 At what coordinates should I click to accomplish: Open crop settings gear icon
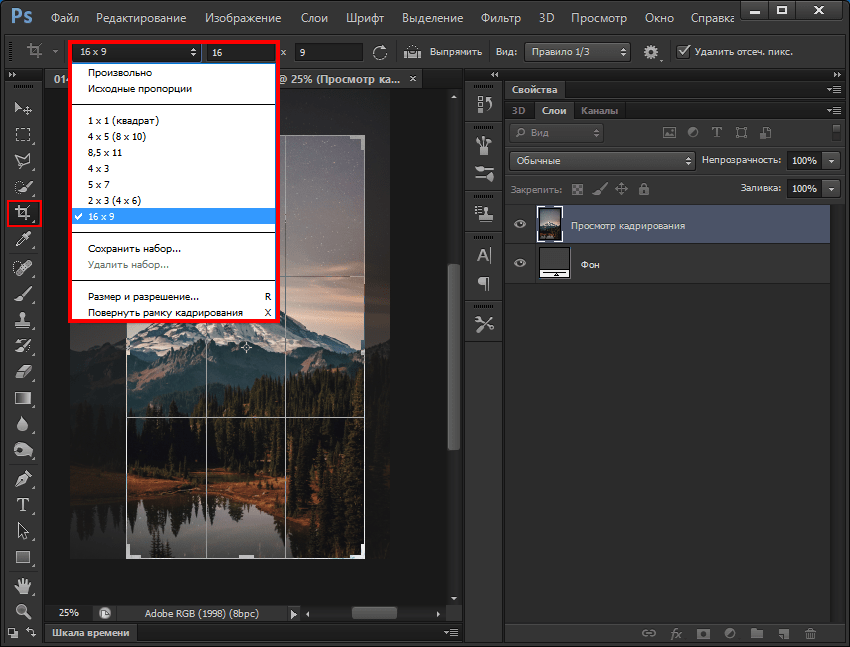(651, 52)
